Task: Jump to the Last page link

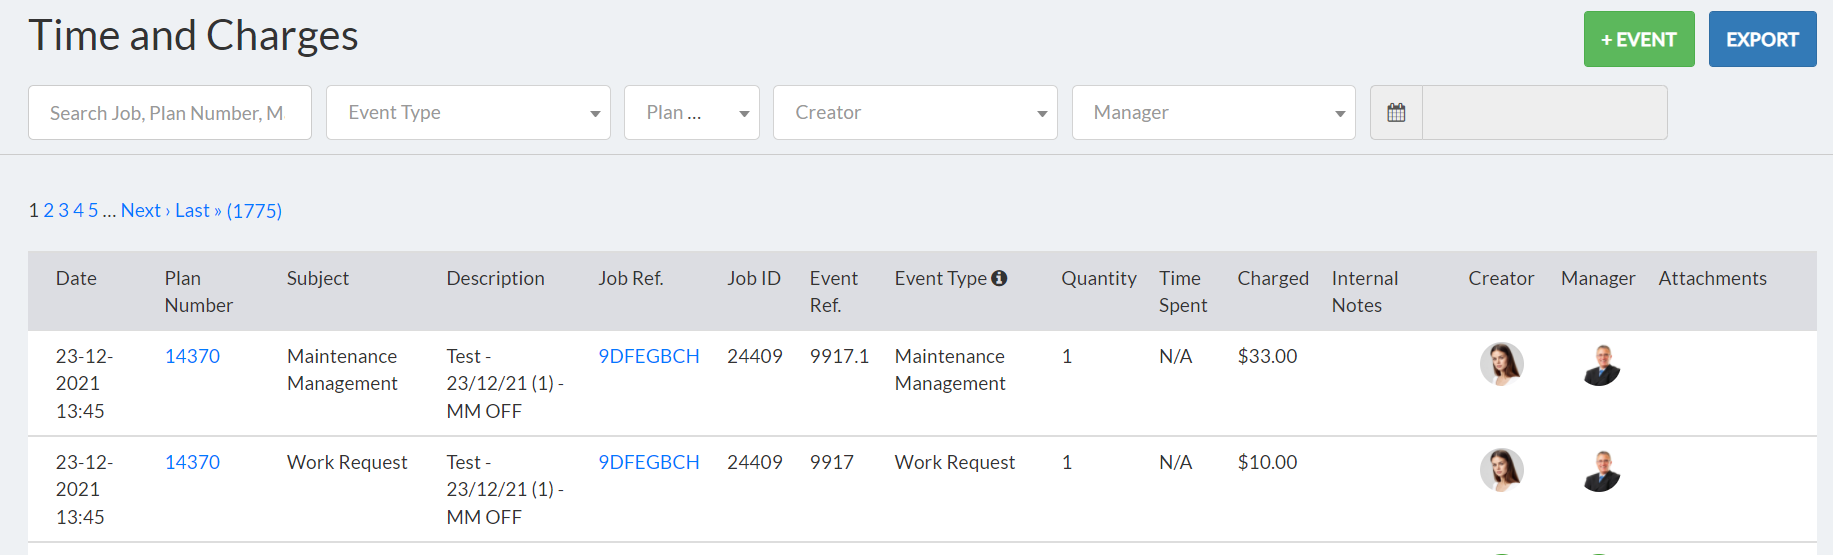Action: (x=198, y=210)
